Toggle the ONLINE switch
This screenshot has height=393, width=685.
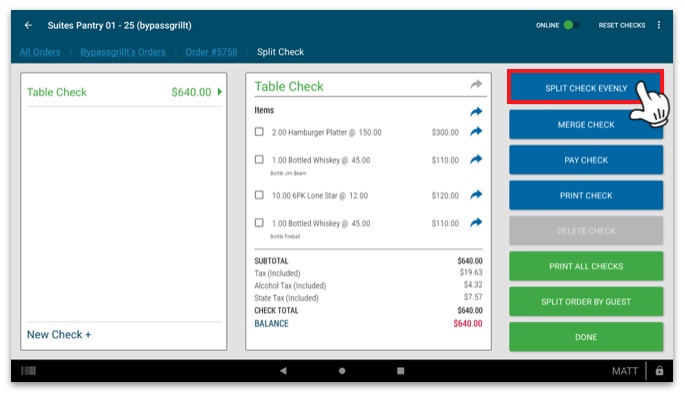(571, 25)
